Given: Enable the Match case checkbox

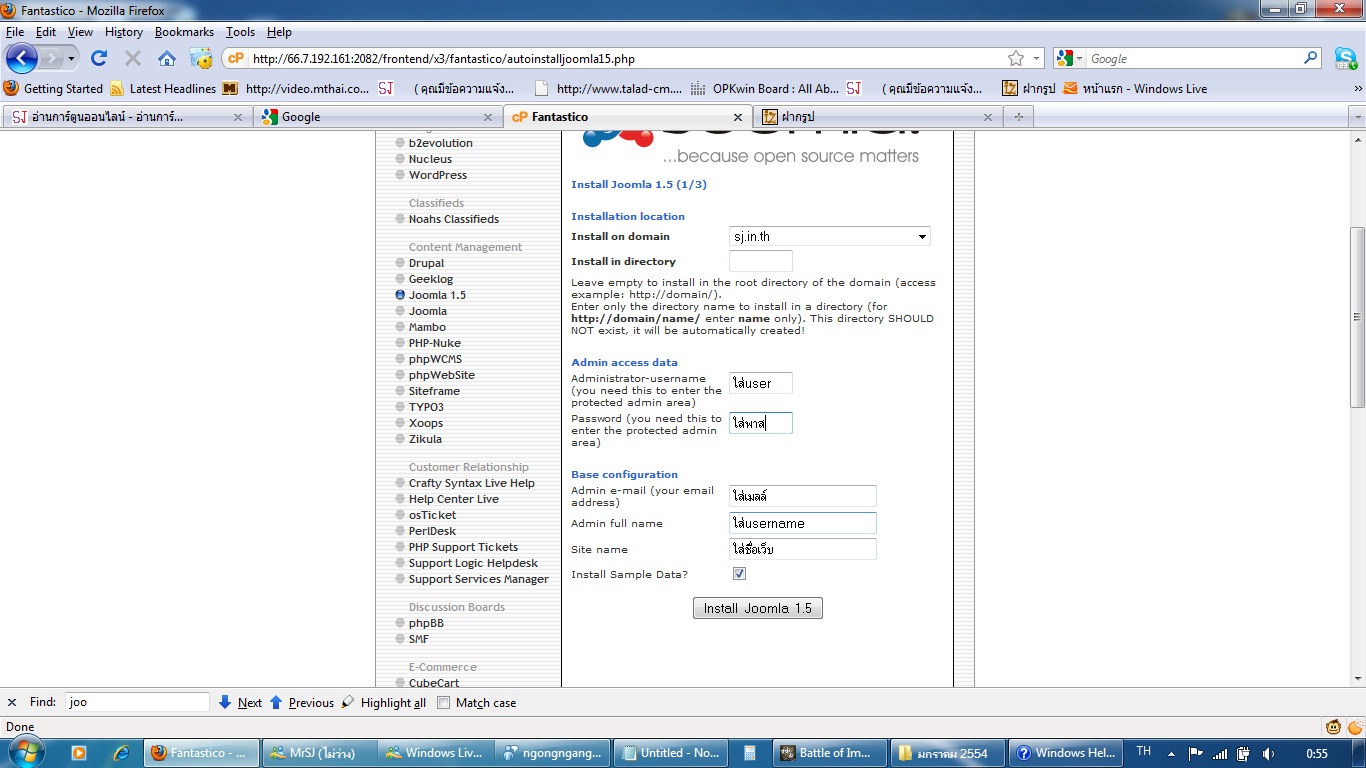Looking at the screenshot, I should (x=444, y=703).
